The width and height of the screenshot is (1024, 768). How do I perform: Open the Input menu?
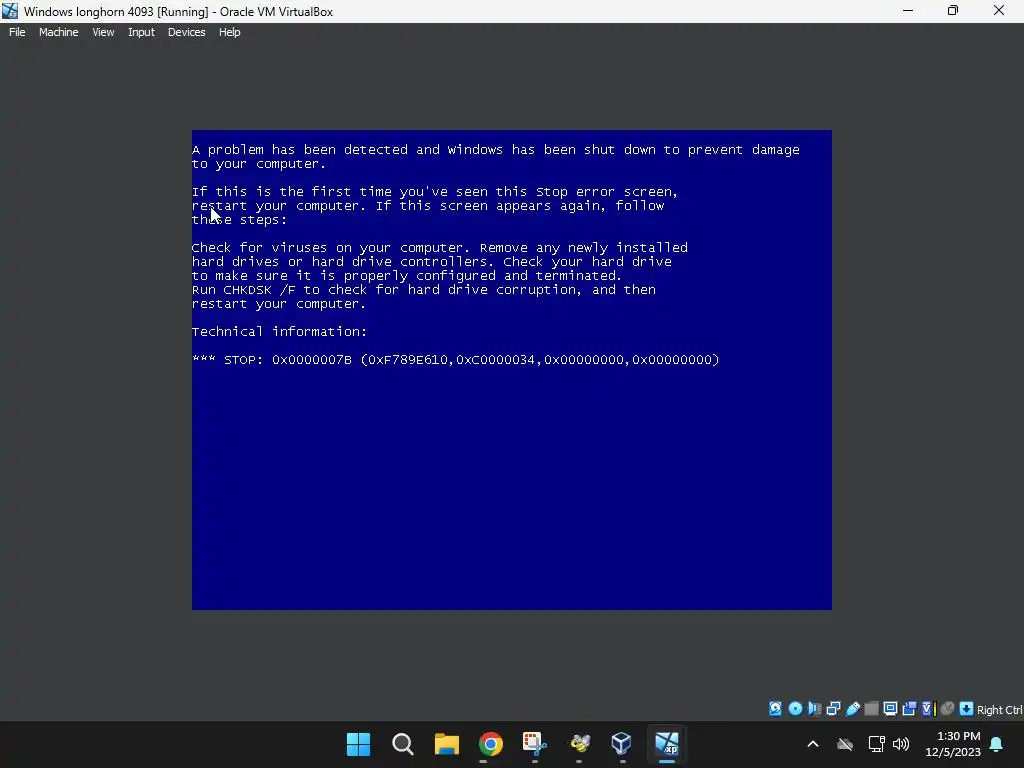[x=141, y=32]
